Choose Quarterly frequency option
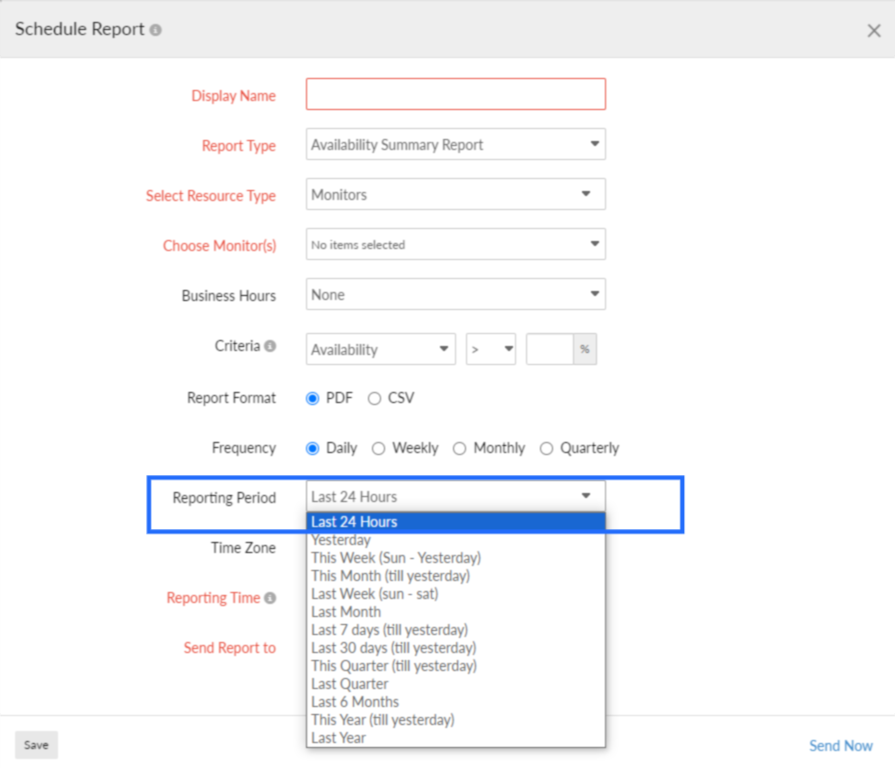 [x=546, y=448]
